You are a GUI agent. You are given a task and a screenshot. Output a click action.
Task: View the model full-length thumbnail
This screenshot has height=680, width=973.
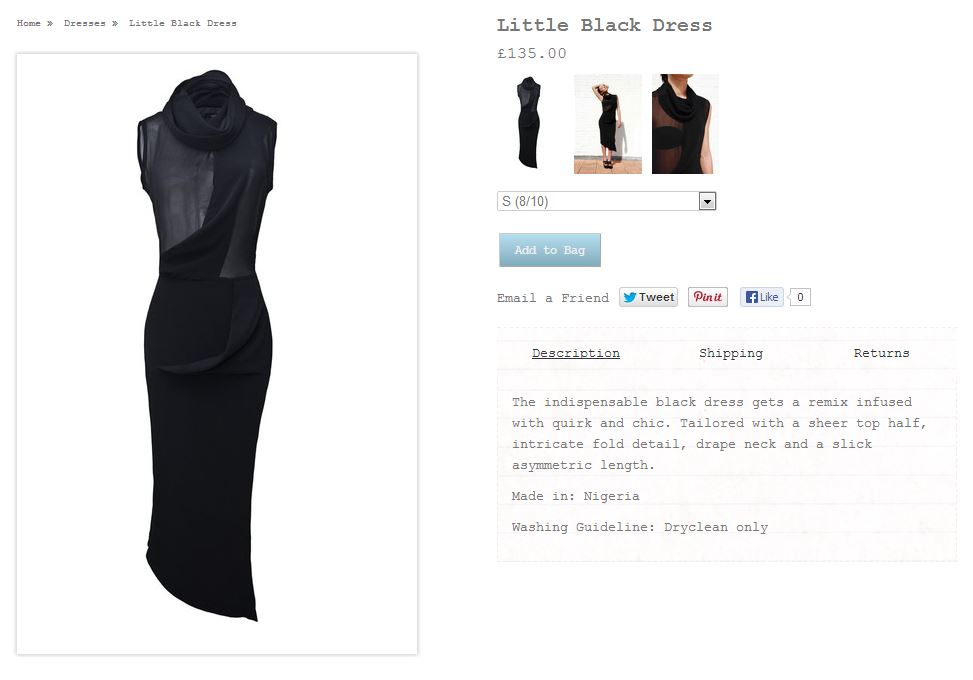608,123
